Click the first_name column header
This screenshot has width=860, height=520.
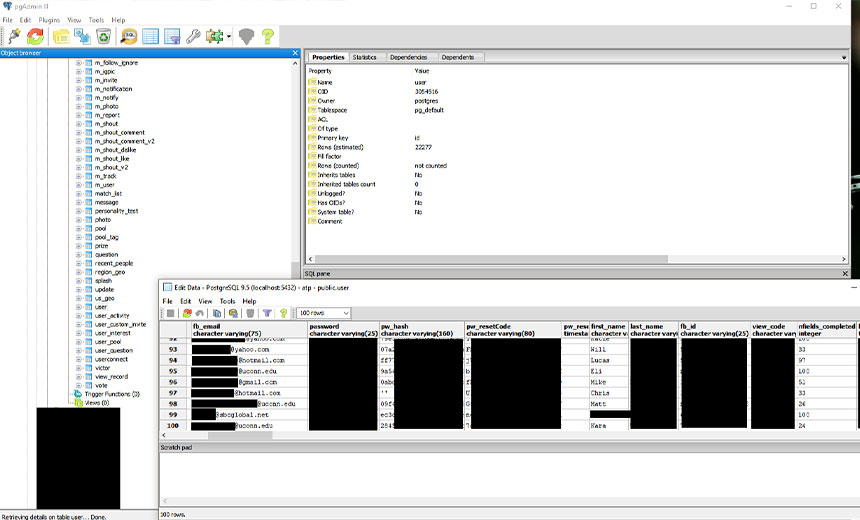point(609,330)
